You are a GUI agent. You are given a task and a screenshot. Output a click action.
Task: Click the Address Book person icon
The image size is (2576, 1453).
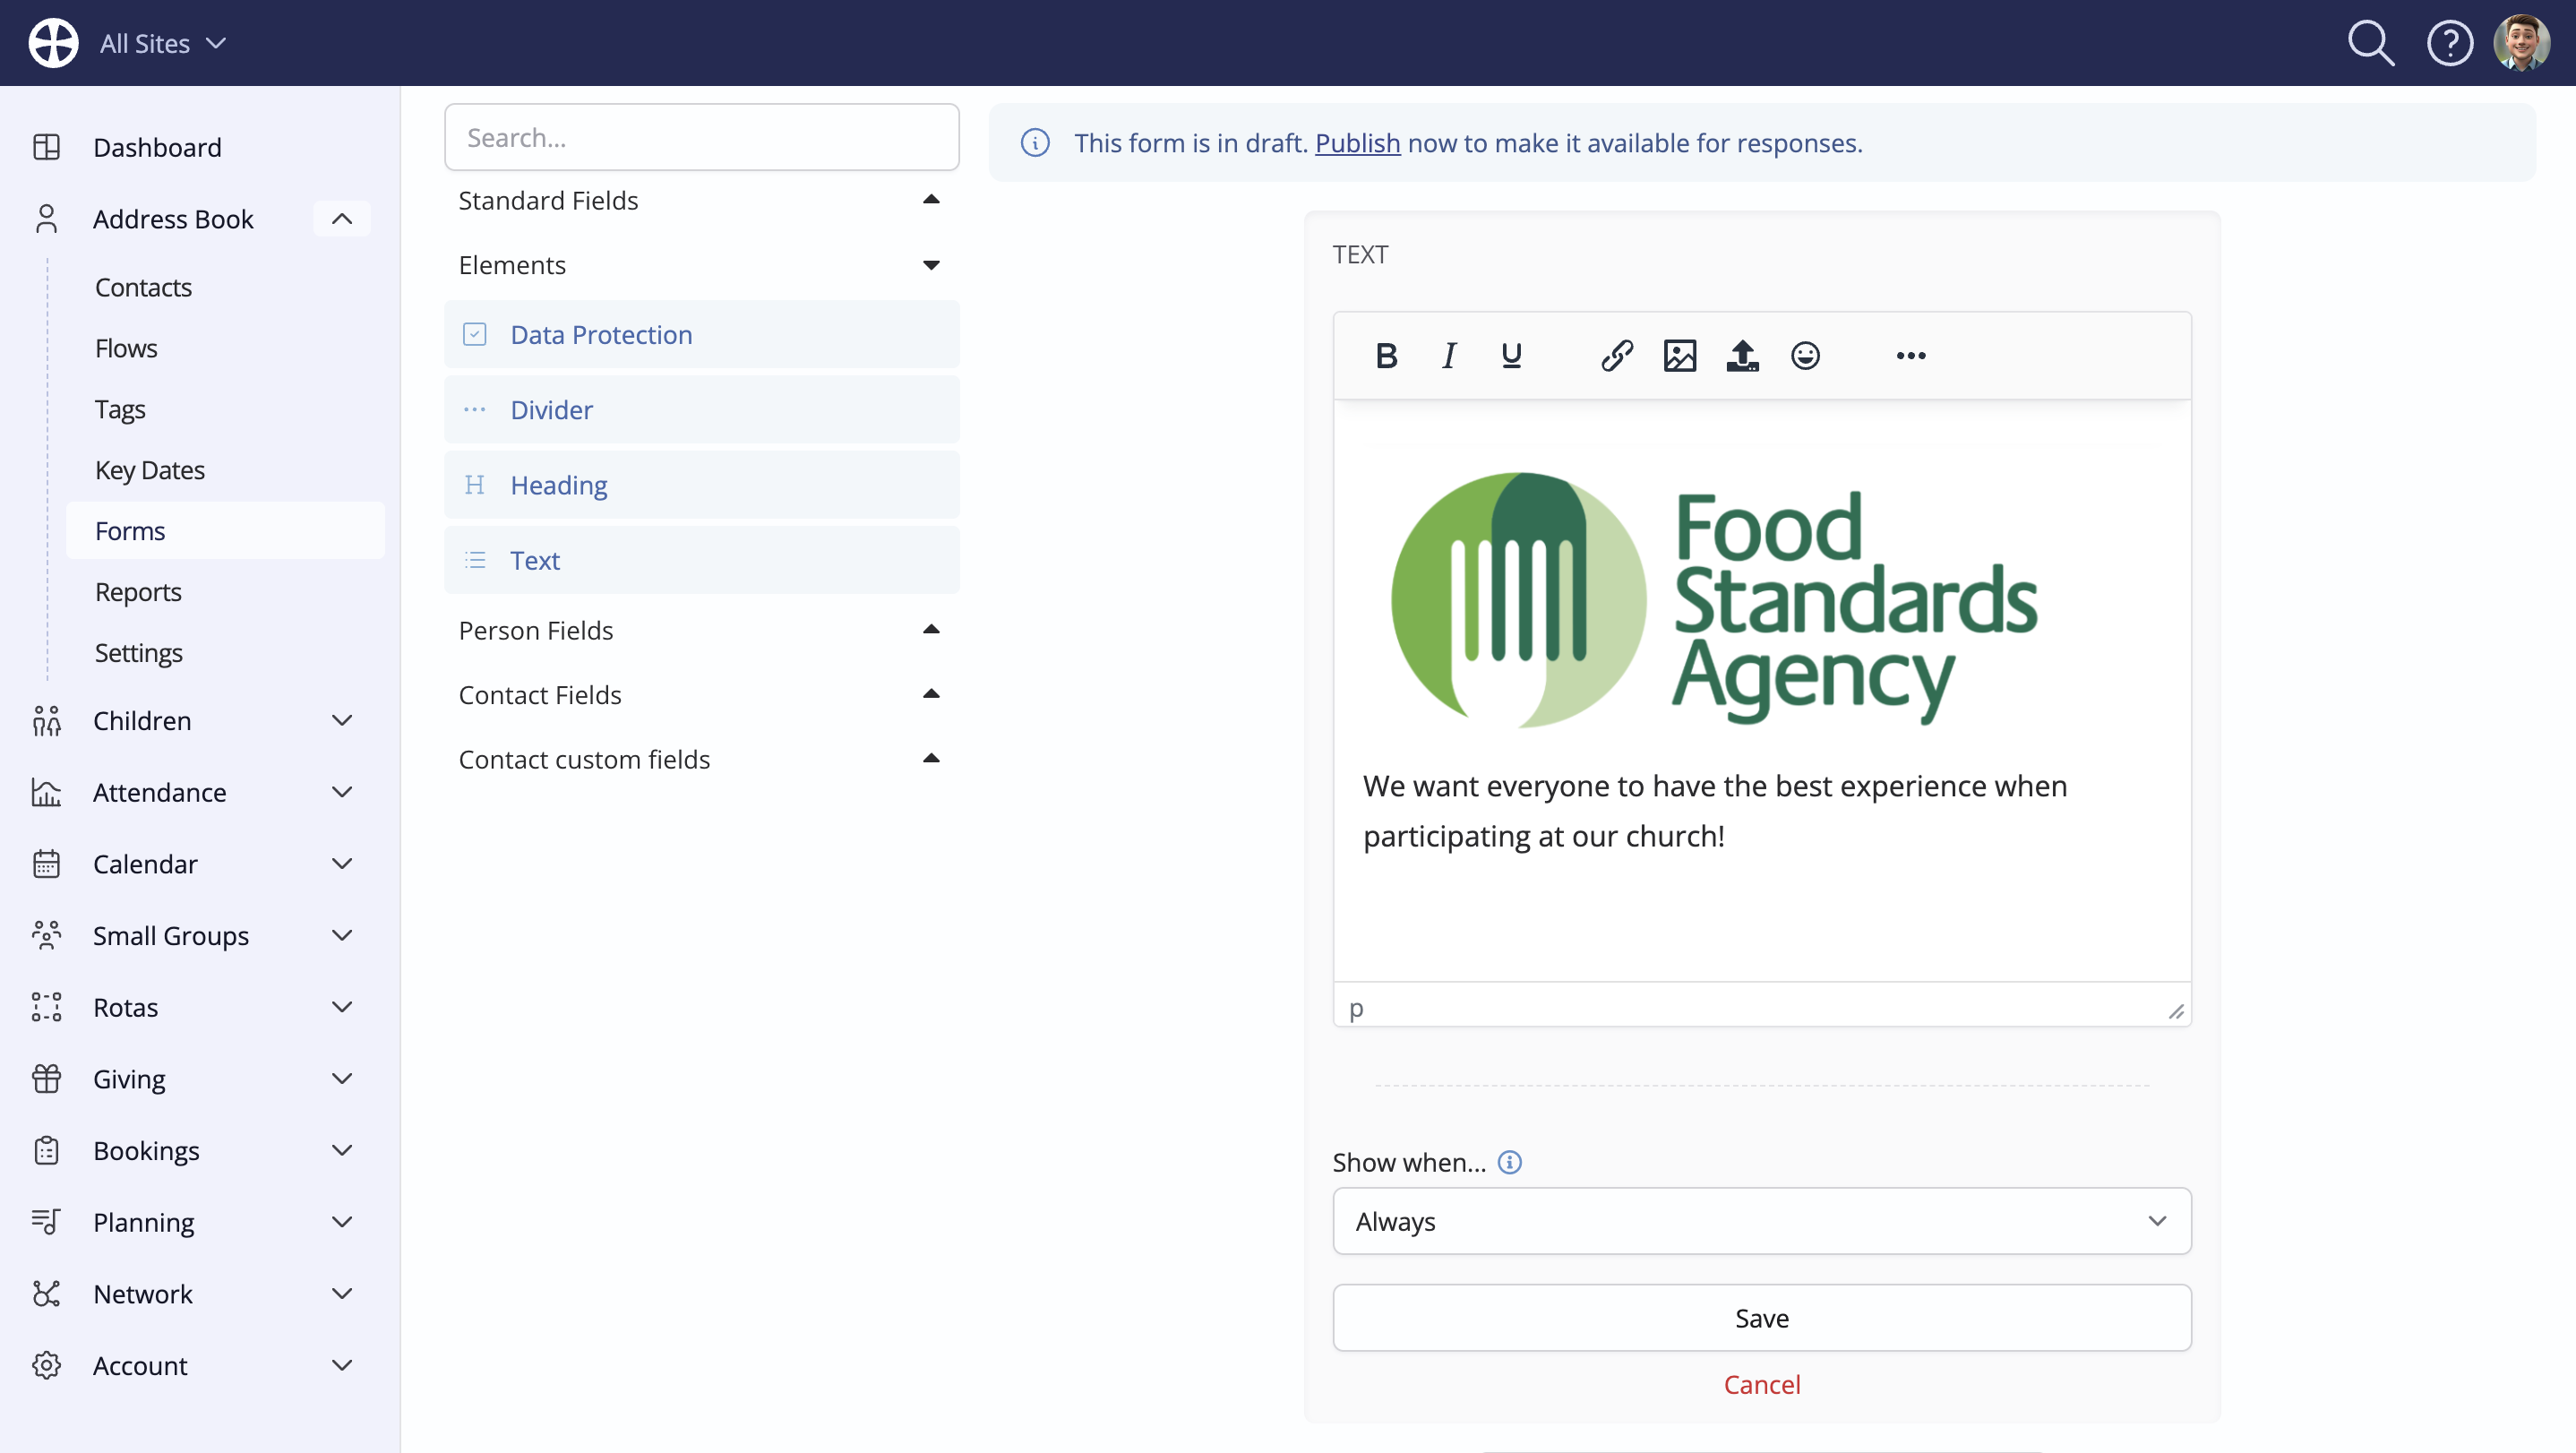pyautogui.click(x=46, y=219)
